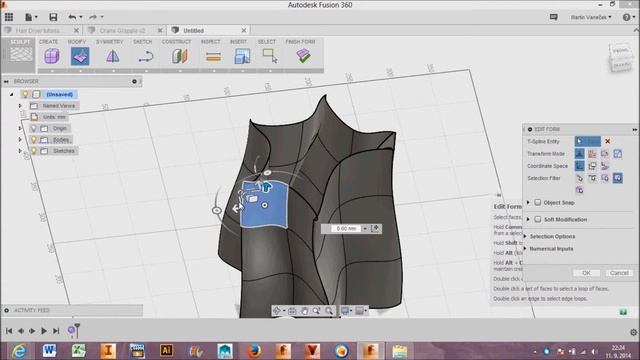Open the SCULPT workspace switcher

tap(20, 55)
